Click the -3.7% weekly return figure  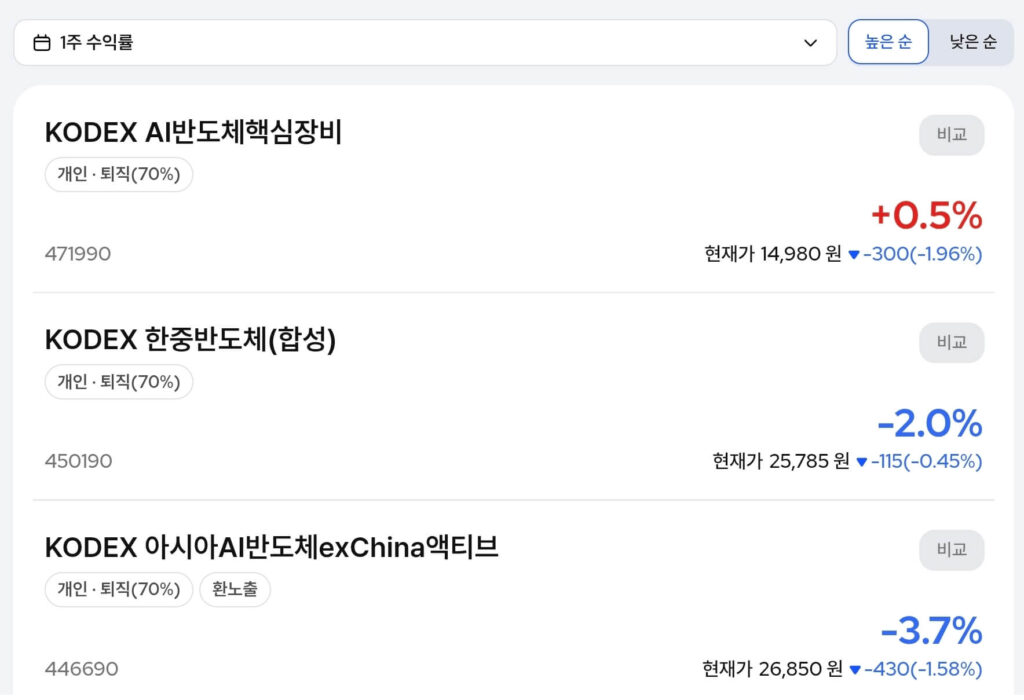pos(930,631)
